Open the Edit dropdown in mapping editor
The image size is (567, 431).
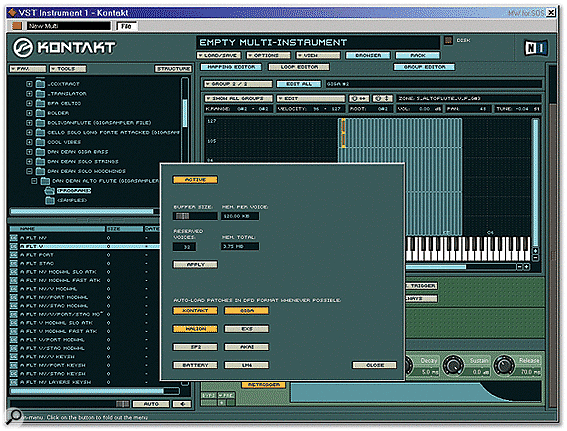(311, 98)
